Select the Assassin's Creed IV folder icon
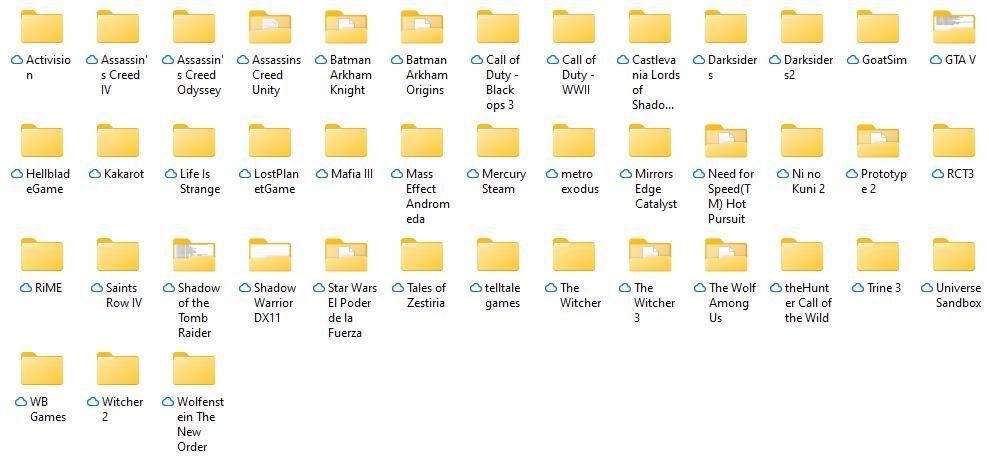989x466 pixels. click(x=118, y=27)
